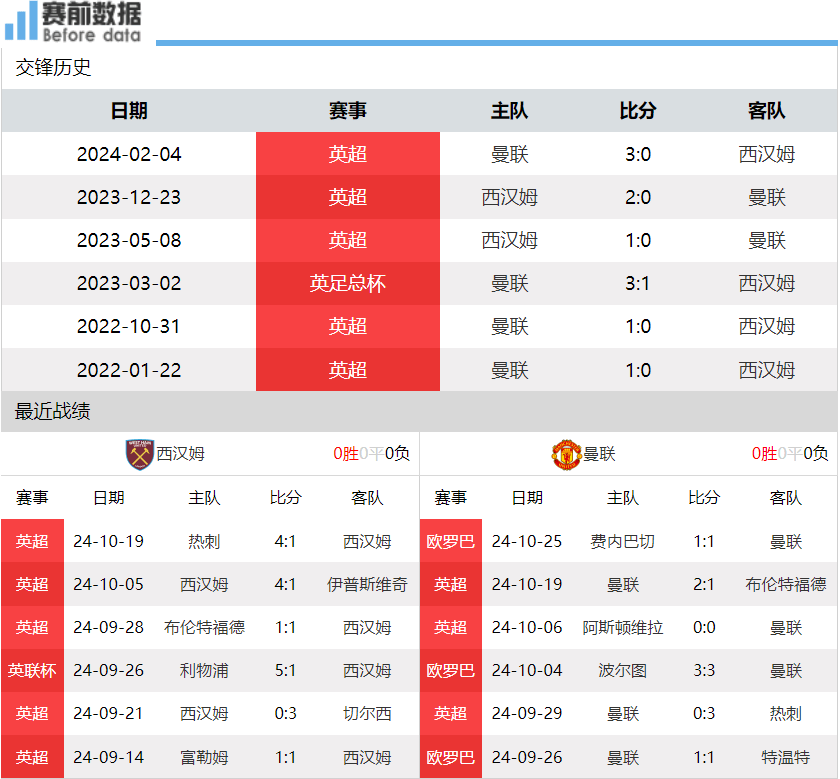This screenshot has height=779, width=840.
Task: Click the 3:1 score on 2023-03-02
Action: point(638,283)
